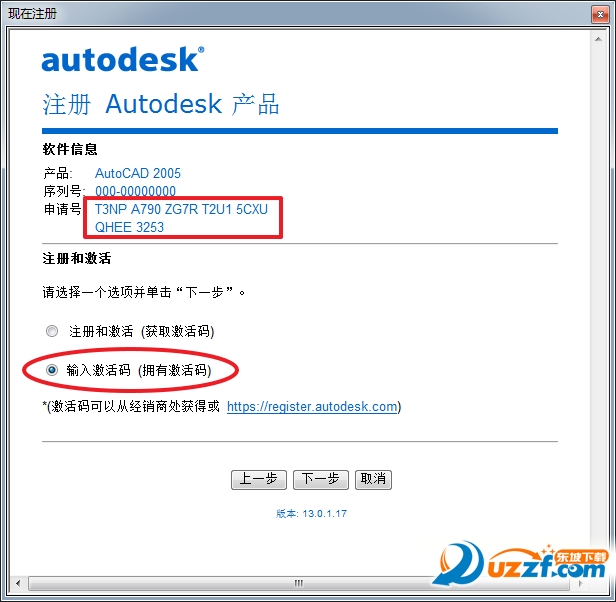The height and width of the screenshot is (602, 616).
Task: Click the version 13.0.1.17 text
Action: (311, 514)
